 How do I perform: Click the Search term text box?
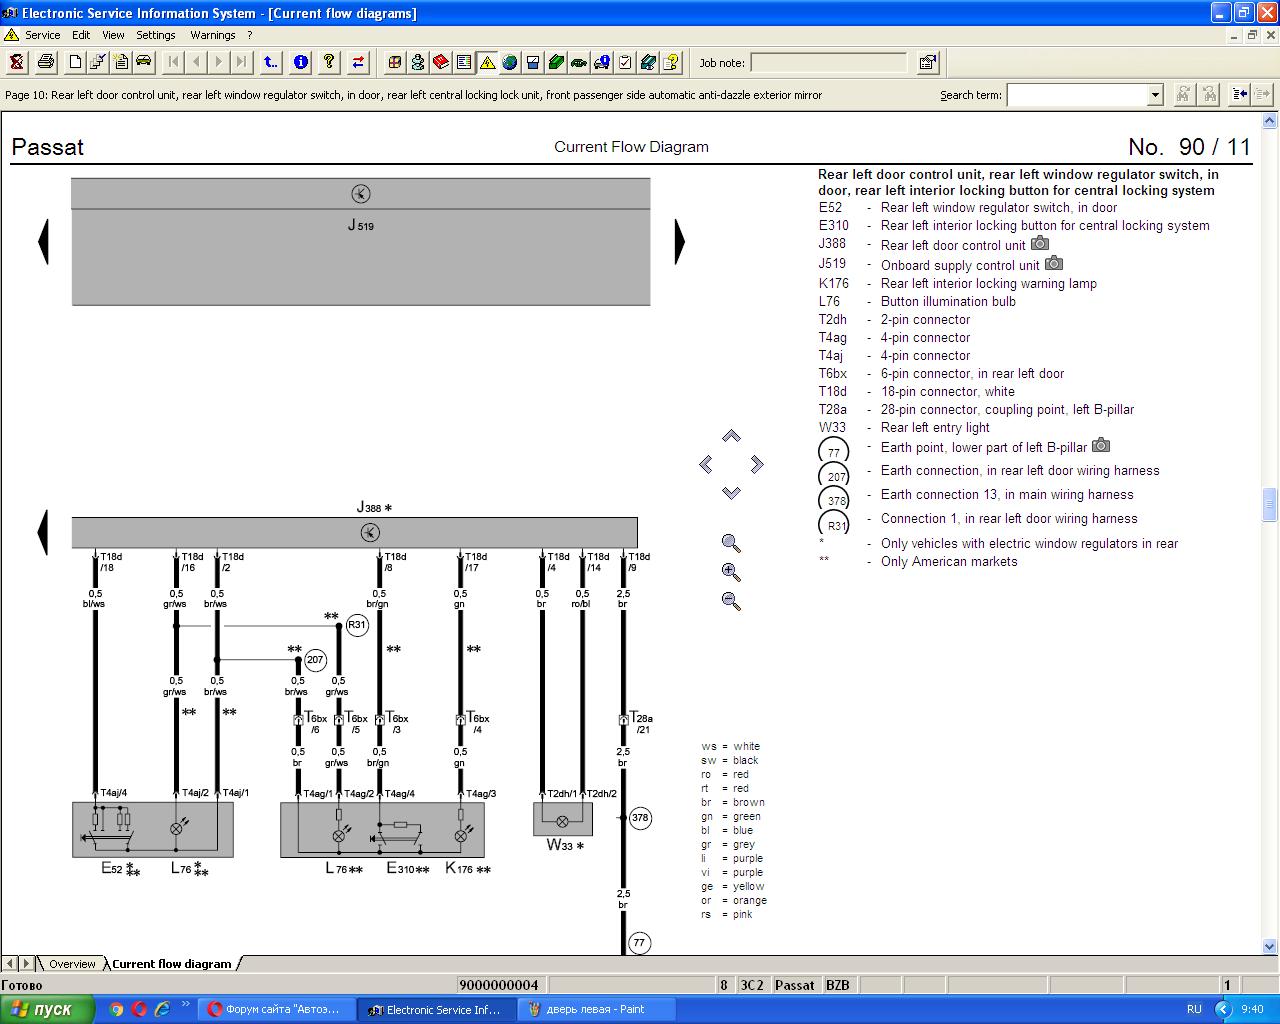pyautogui.click(x=1077, y=95)
